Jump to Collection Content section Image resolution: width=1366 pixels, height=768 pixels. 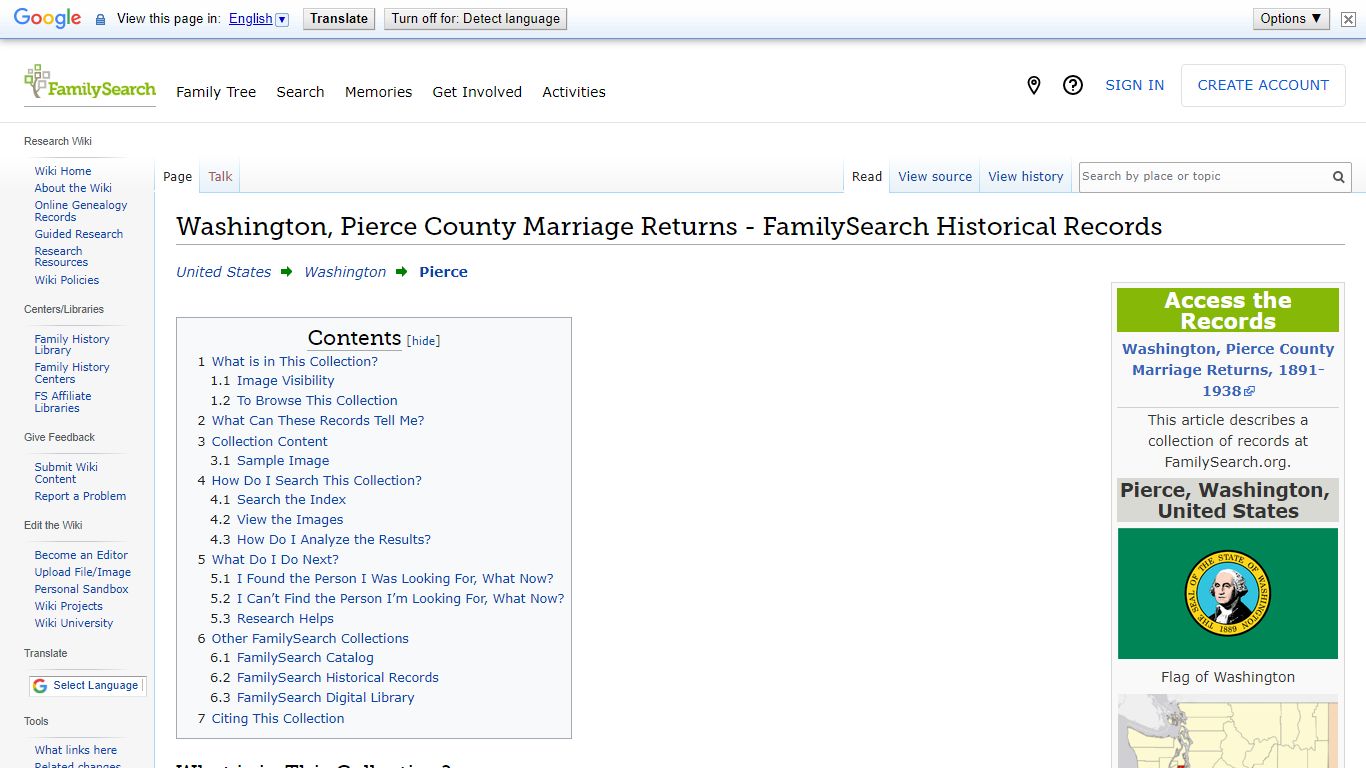point(270,442)
